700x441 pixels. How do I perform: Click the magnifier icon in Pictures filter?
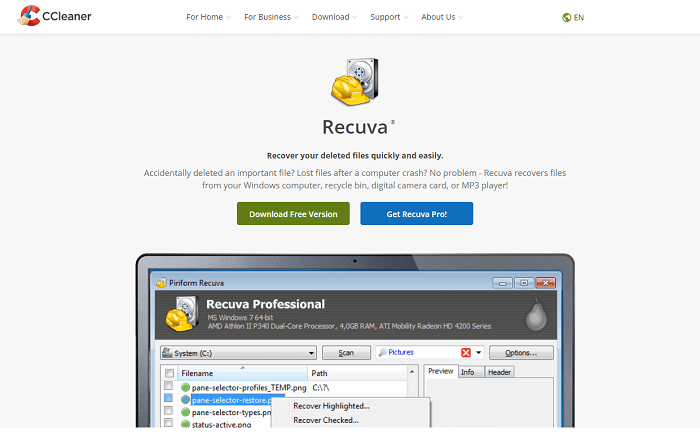click(x=383, y=352)
